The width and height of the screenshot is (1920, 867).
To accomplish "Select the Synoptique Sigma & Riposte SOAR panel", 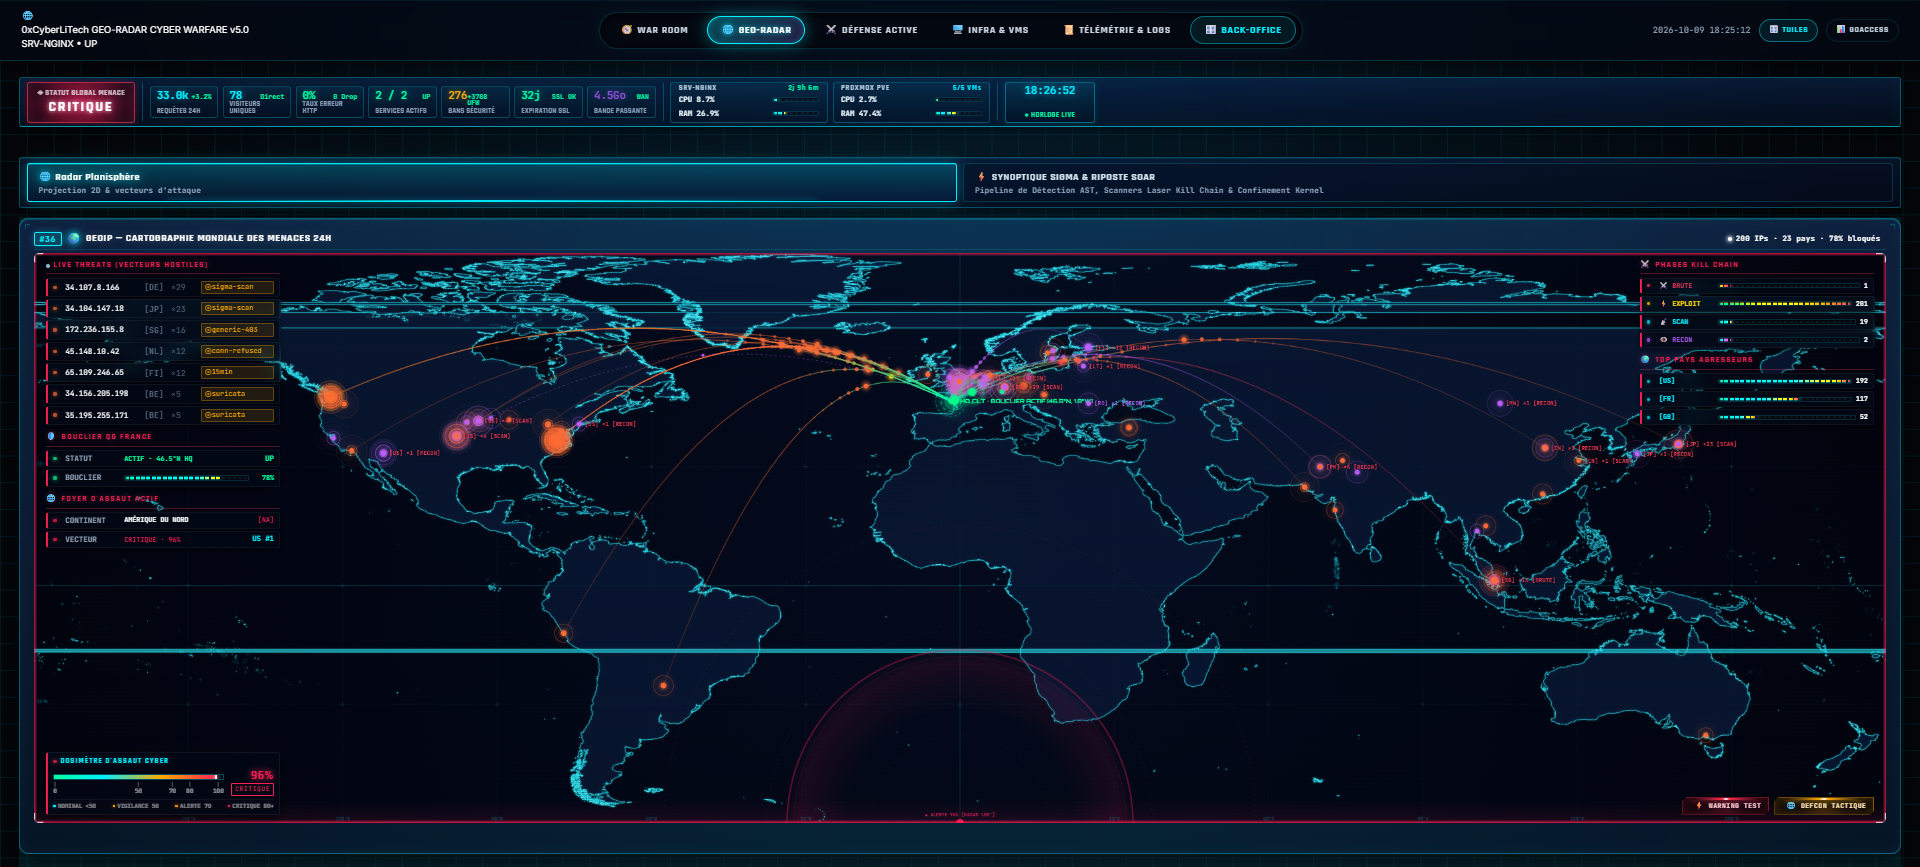I will click(1428, 183).
